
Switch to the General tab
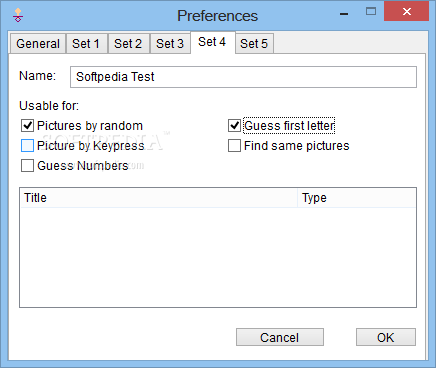[38, 44]
